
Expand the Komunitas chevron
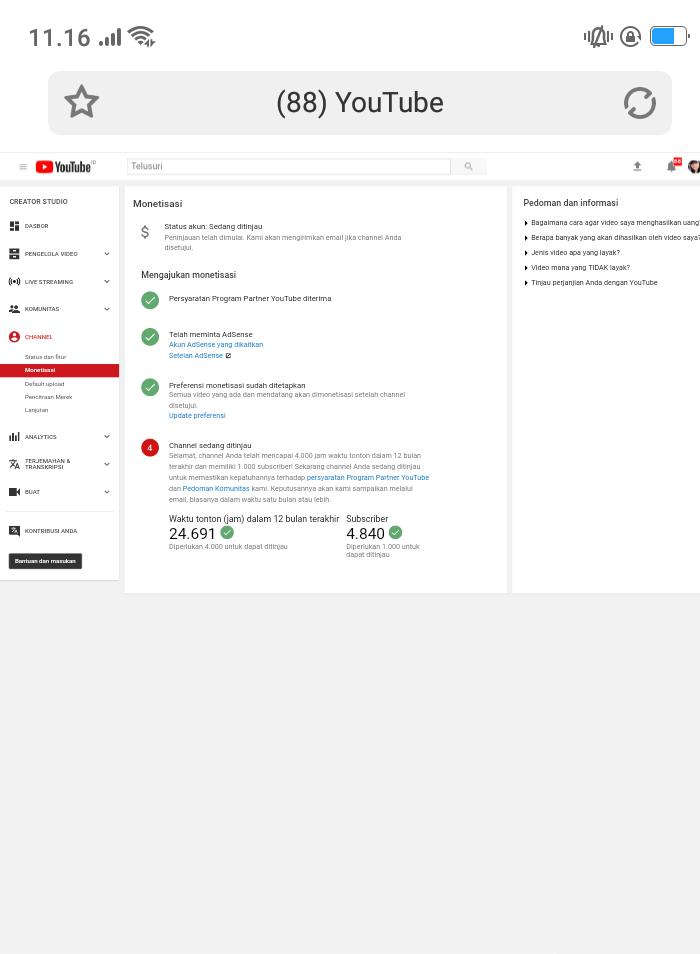point(107,309)
